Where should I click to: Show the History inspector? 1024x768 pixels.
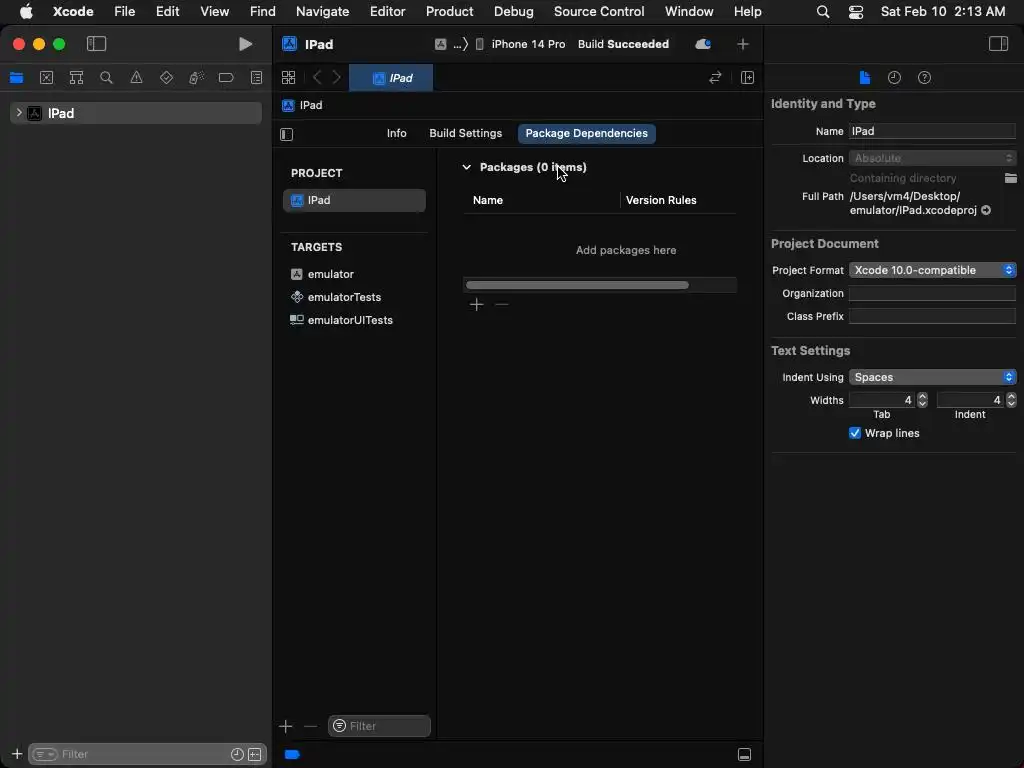pos(894,78)
